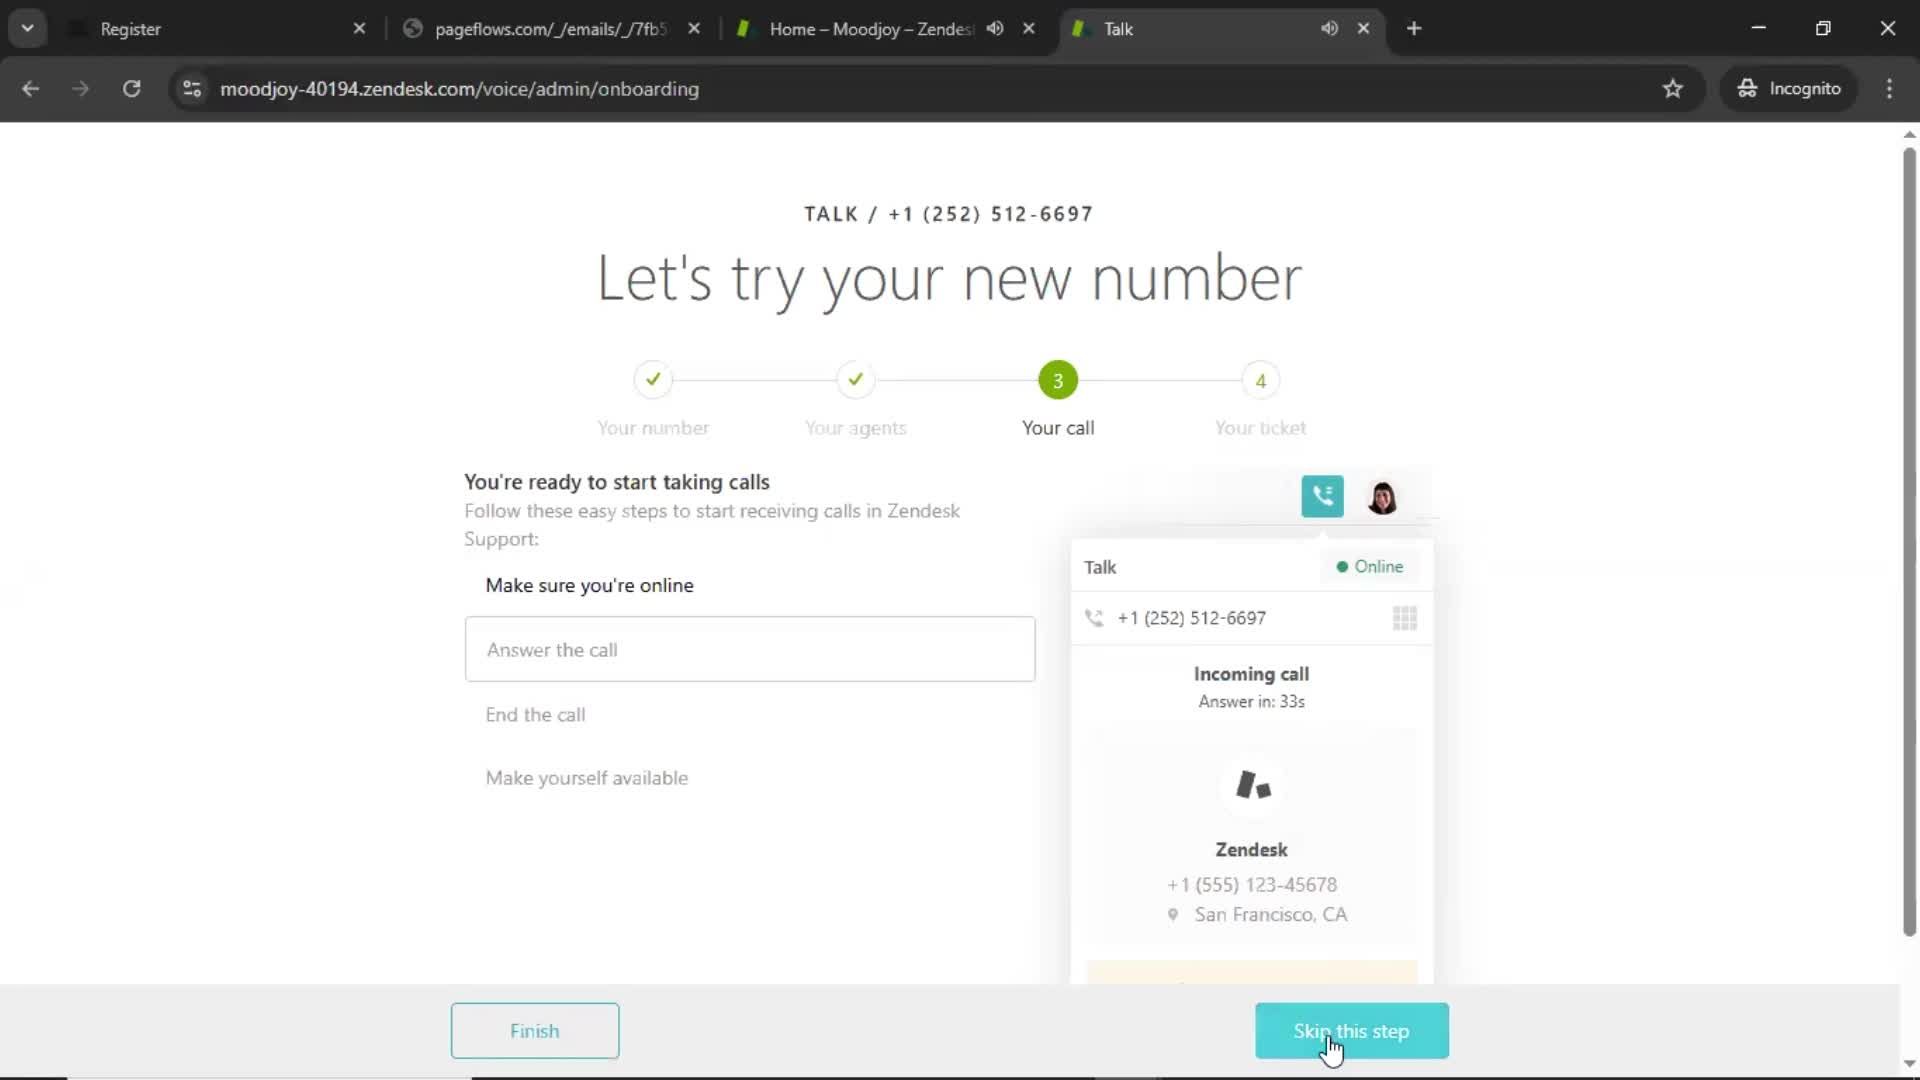
Task: Click 'You're ready to start taking calls' heading
Action: 617,482
